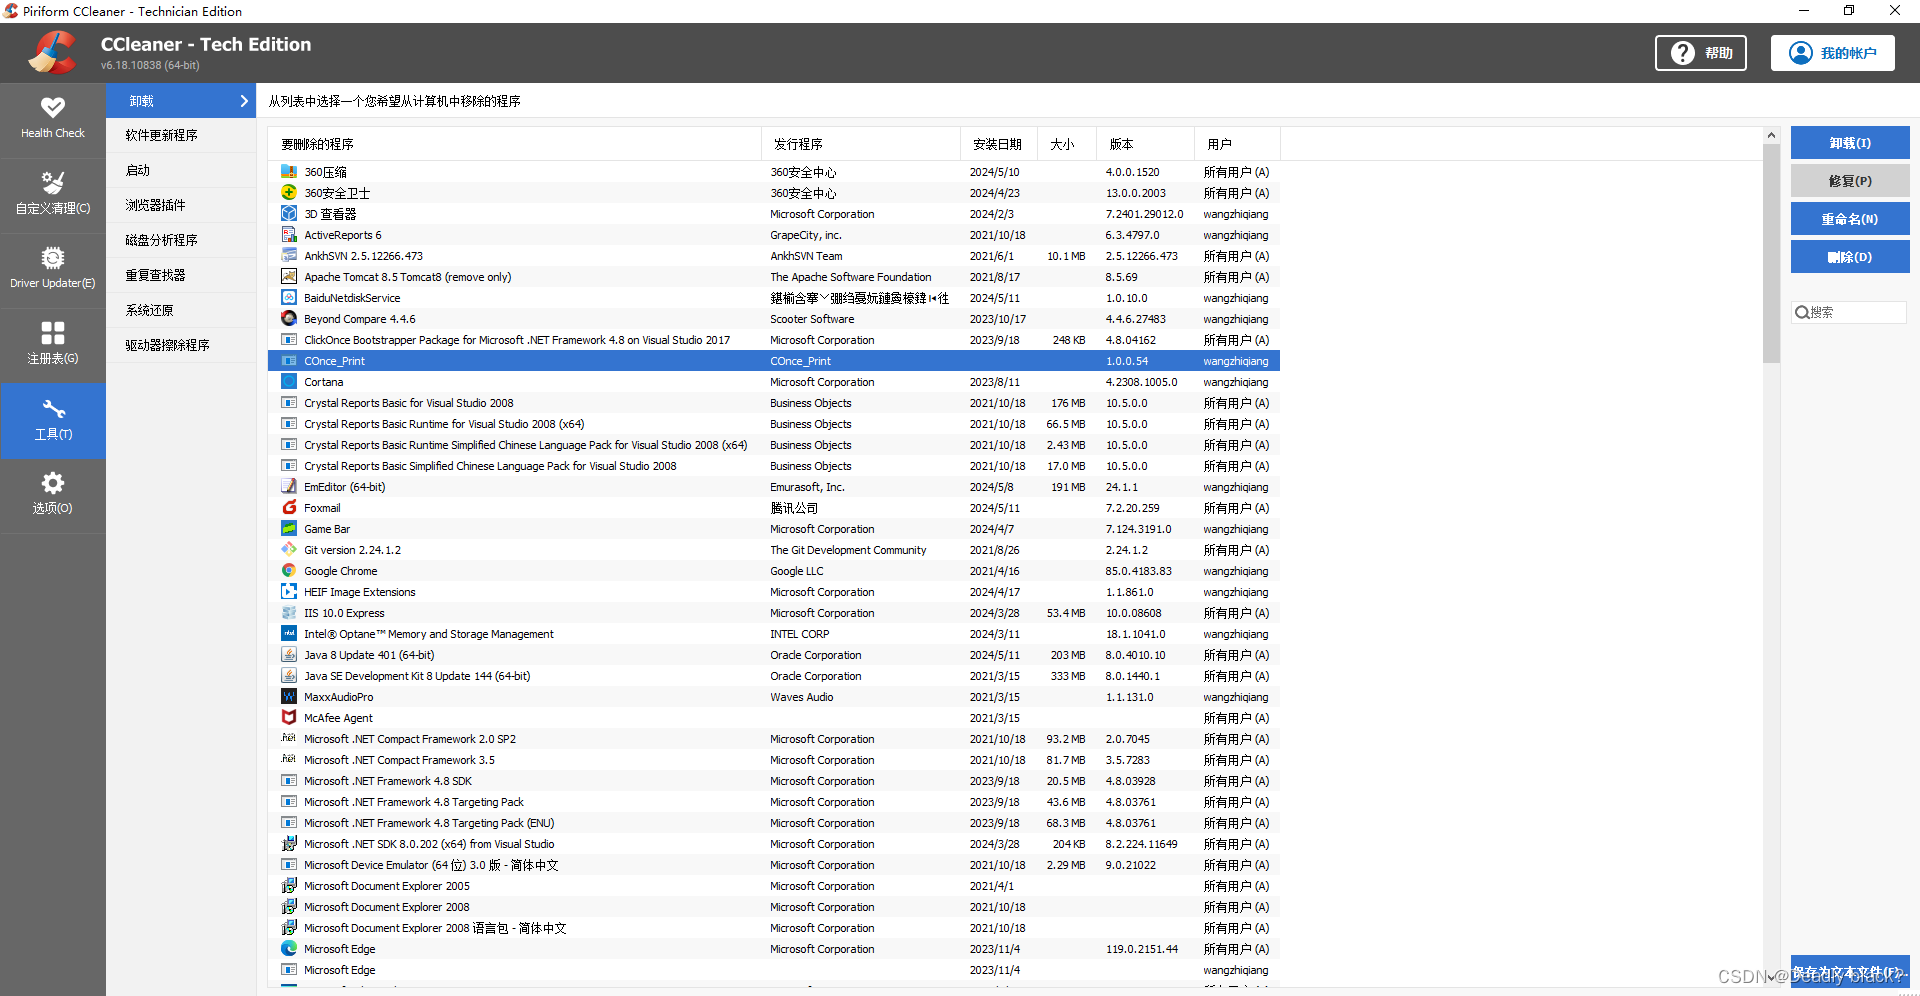Viewport: 1920px width, 996px height.
Task: Select Microsoft .NET Compact Framework 3.5 row
Action: click(x=774, y=760)
